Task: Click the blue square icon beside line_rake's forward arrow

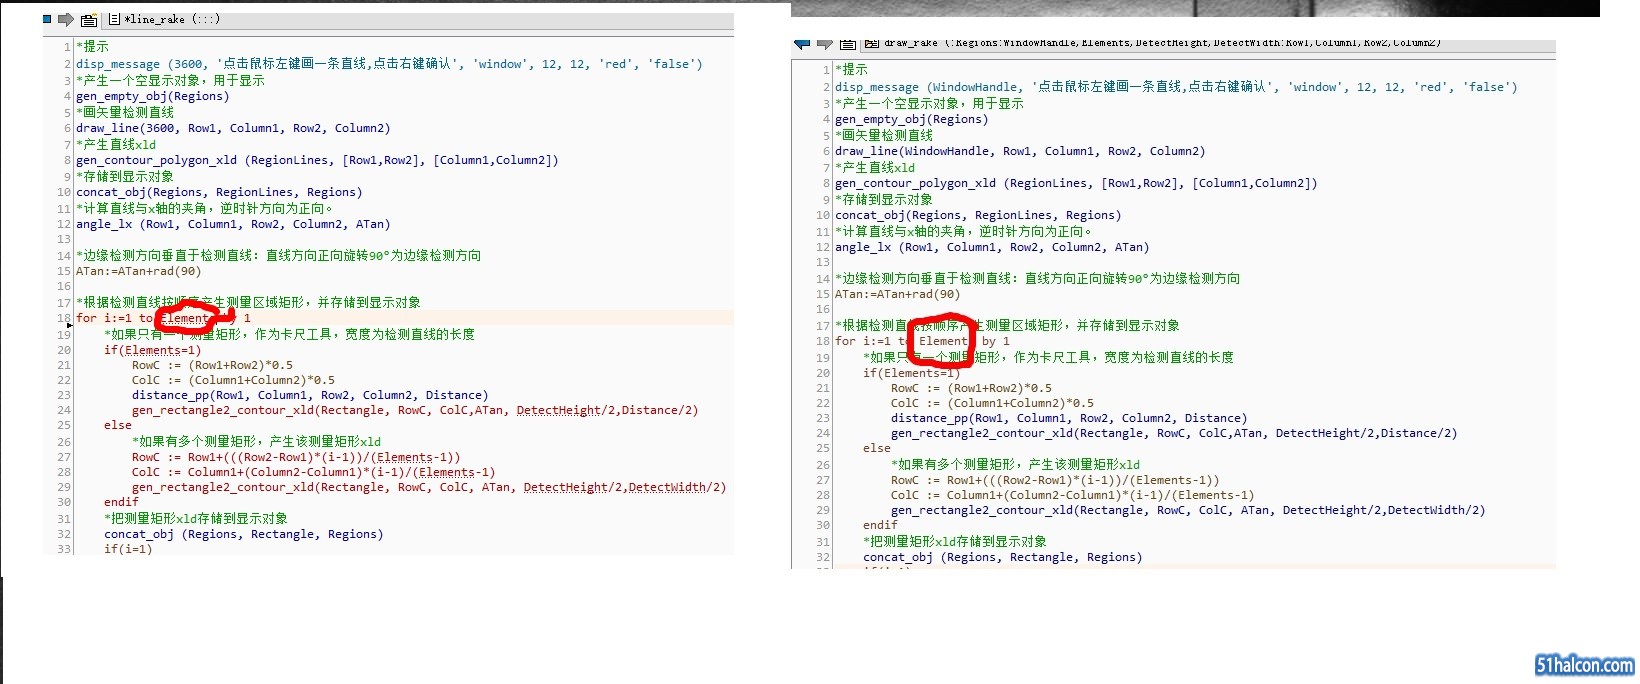Action: click(x=47, y=19)
